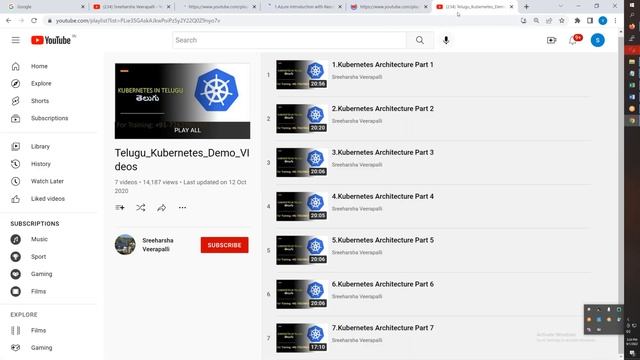The image size is (640, 360).
Task: Open Library in sidebar
Action: (40, 147)
